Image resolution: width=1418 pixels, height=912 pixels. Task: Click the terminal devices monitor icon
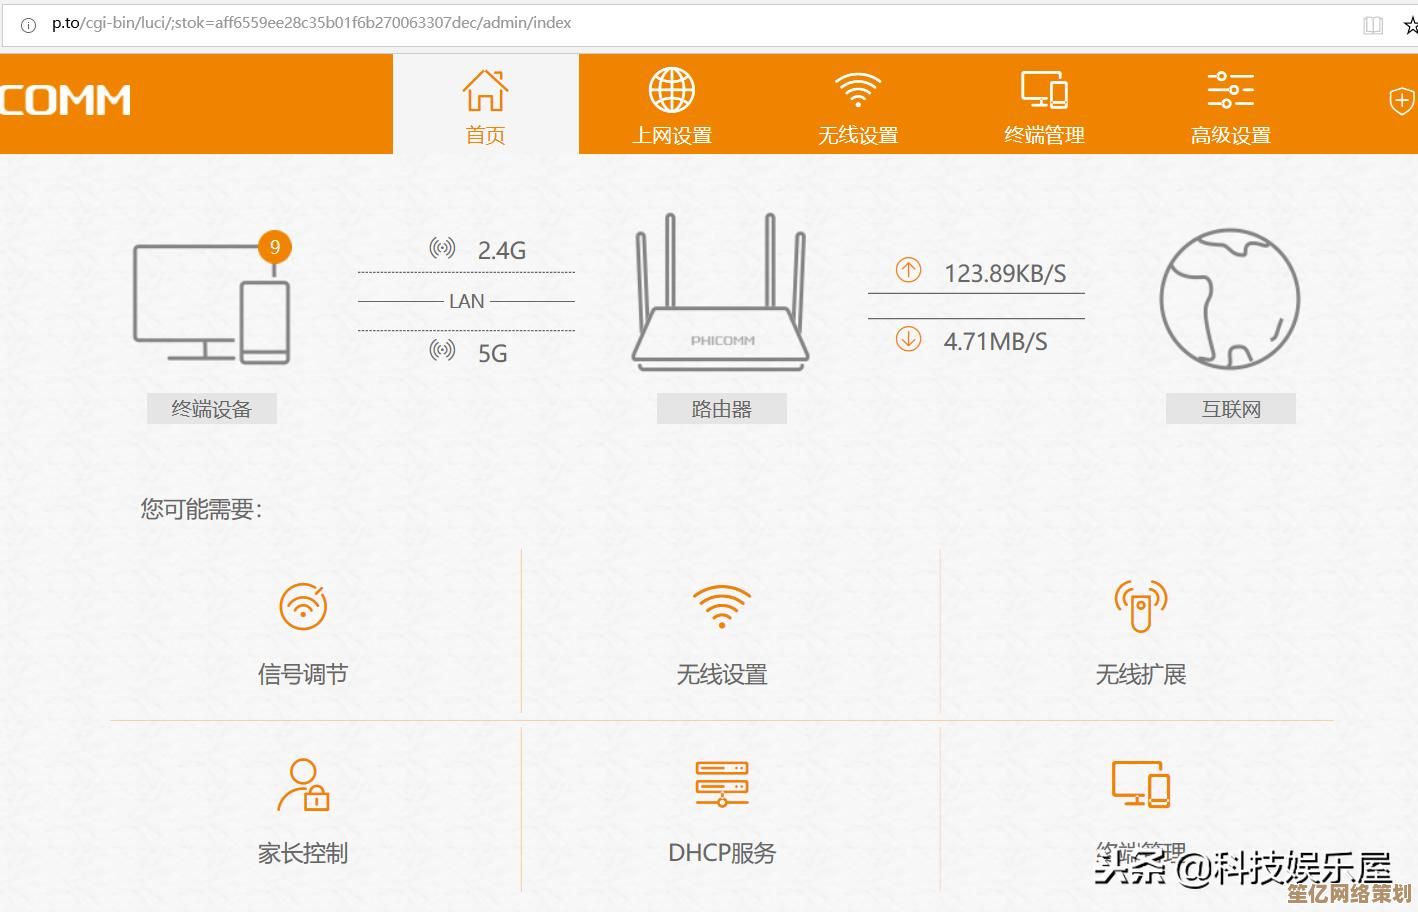[x=210, y=303]
